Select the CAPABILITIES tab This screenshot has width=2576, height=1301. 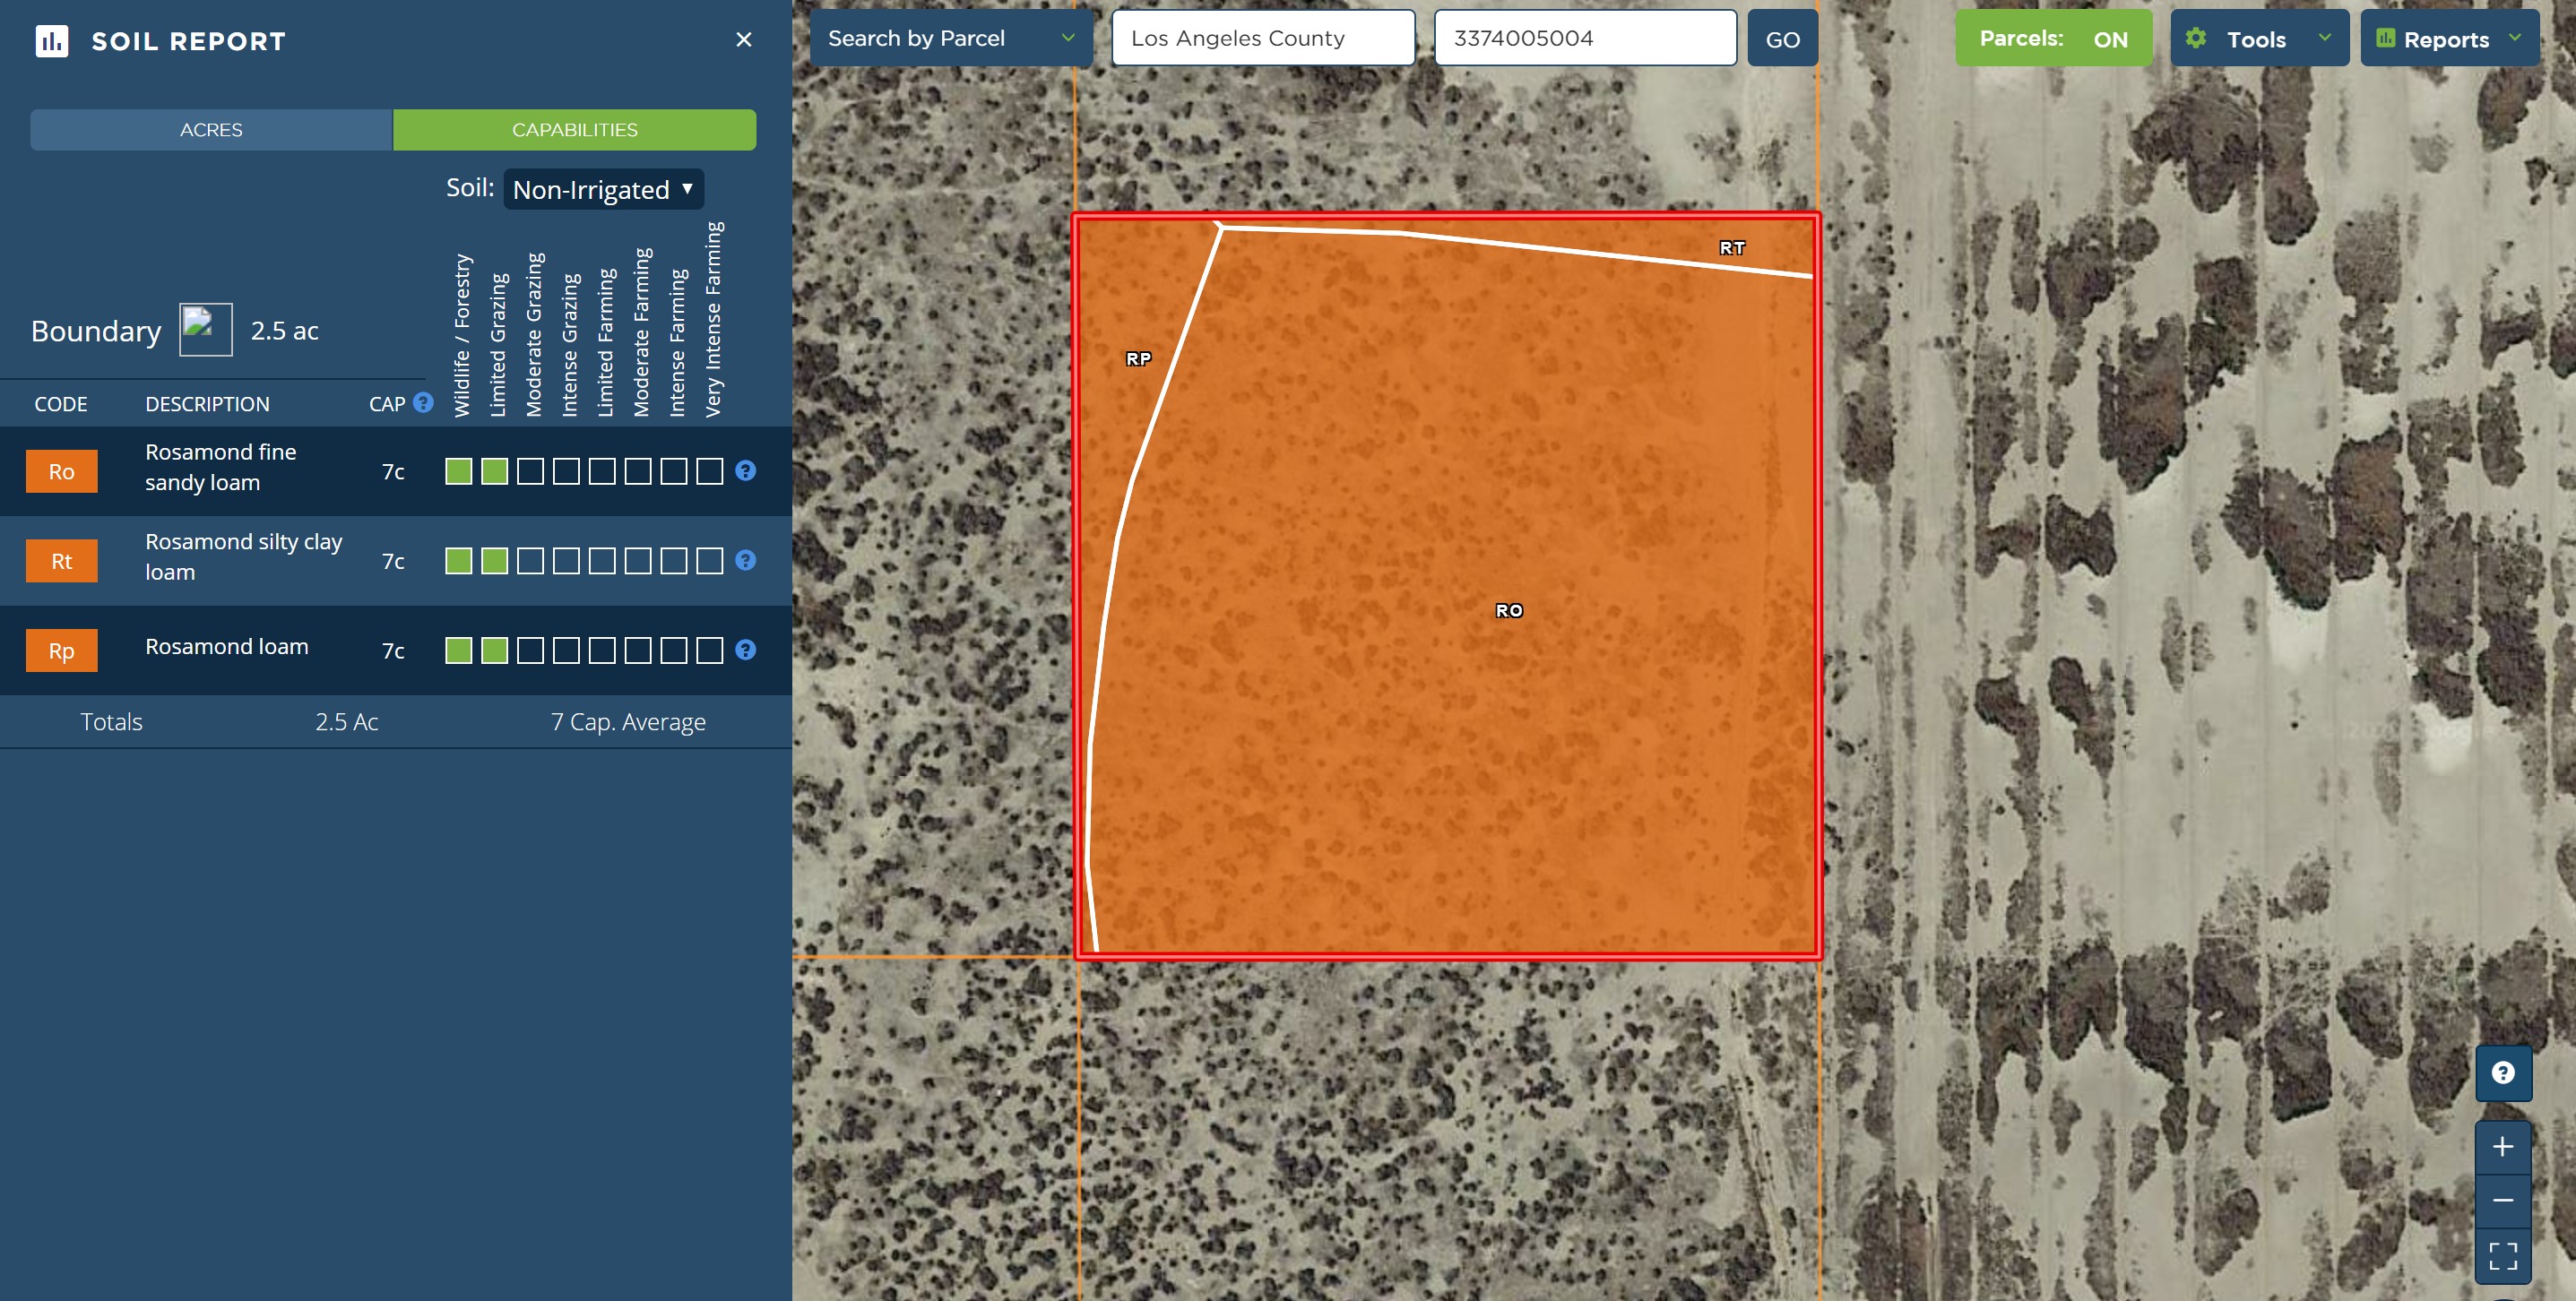pyautogui.click(x=574, y=130)
